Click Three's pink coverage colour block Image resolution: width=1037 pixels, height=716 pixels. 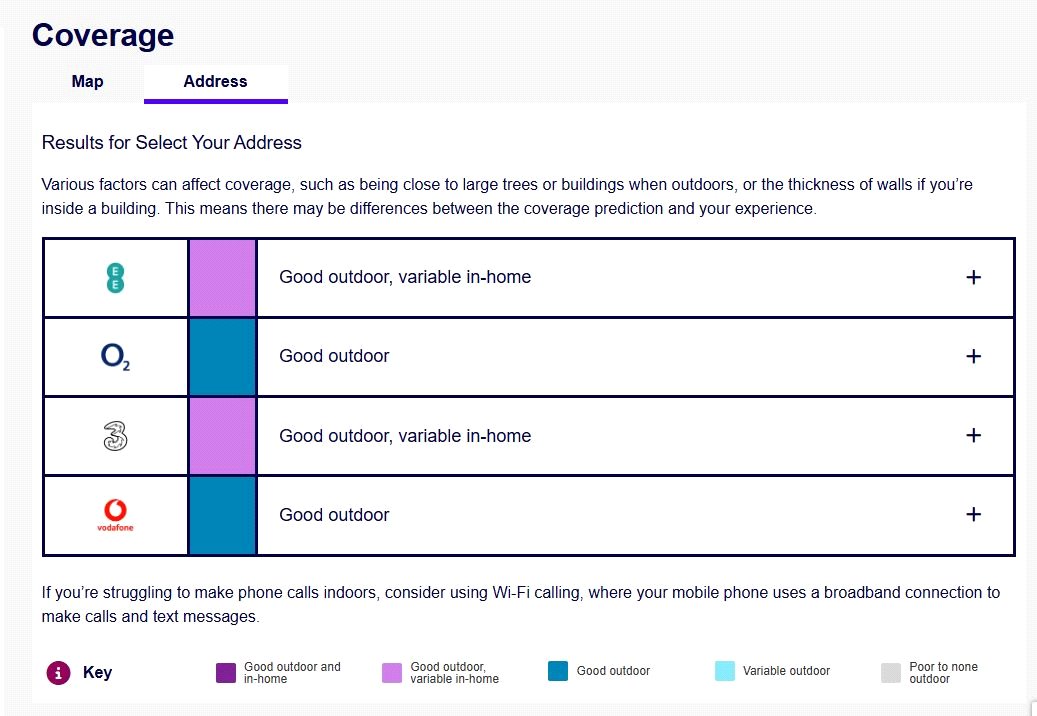[222, 436]
